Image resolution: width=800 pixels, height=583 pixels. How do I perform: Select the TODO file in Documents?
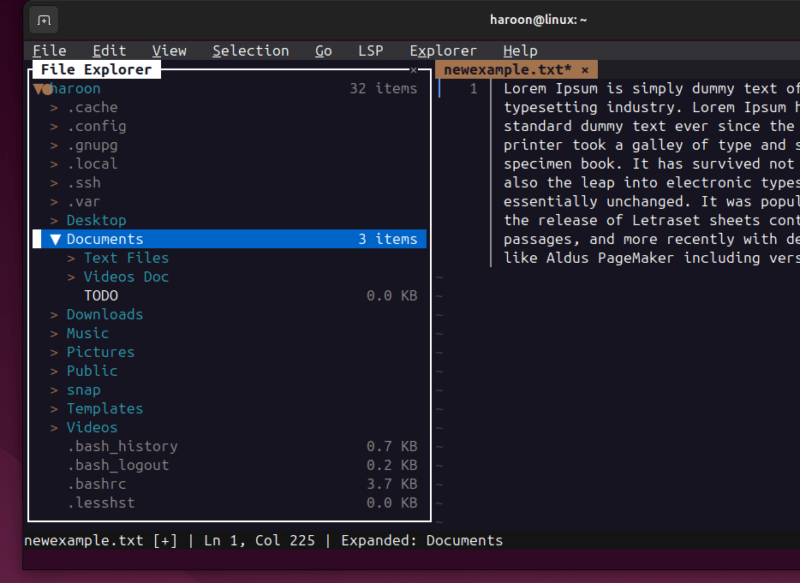tap(100, 295)
